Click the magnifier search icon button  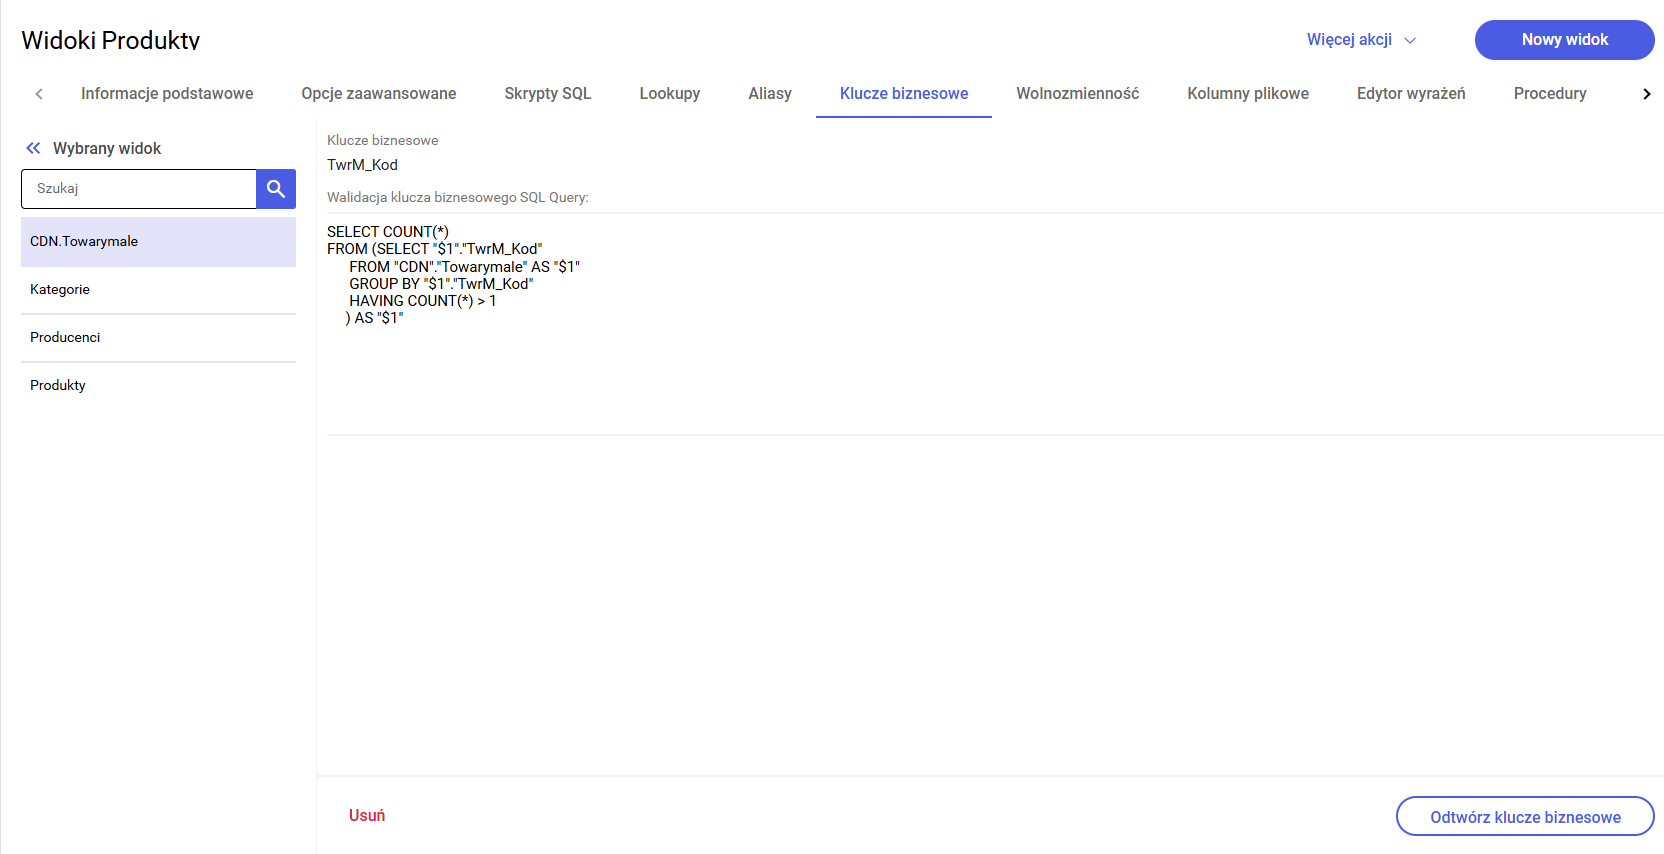(276, 188)
